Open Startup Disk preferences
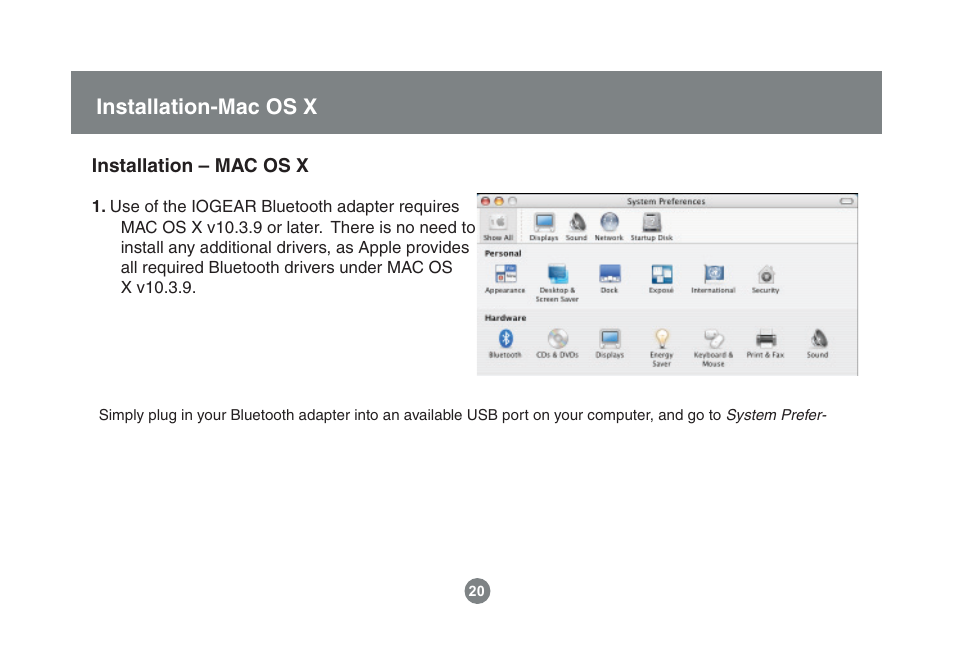The width and height of the screenshot is (954, 664). (652, 227)
